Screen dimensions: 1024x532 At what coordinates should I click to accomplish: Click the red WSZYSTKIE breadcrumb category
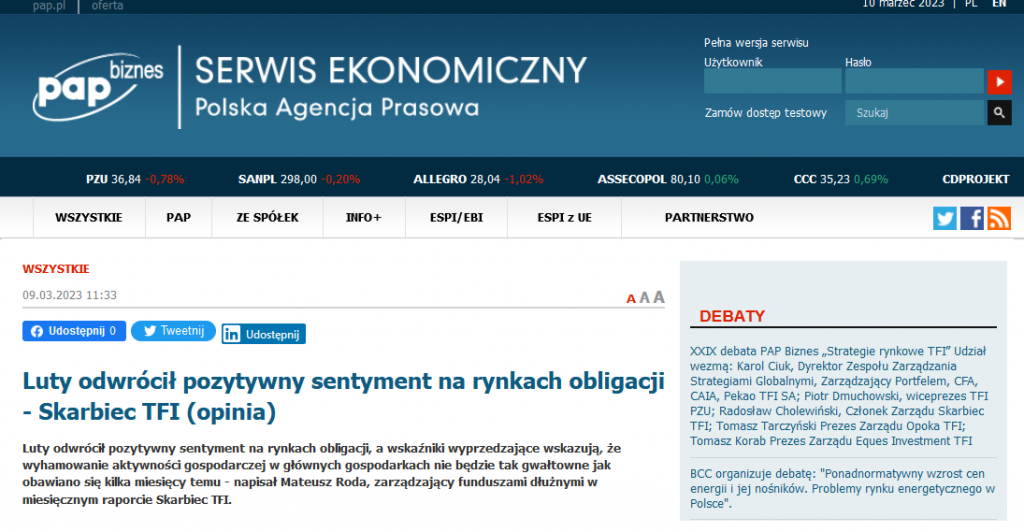pyautogui.click(x=56, y=269)
